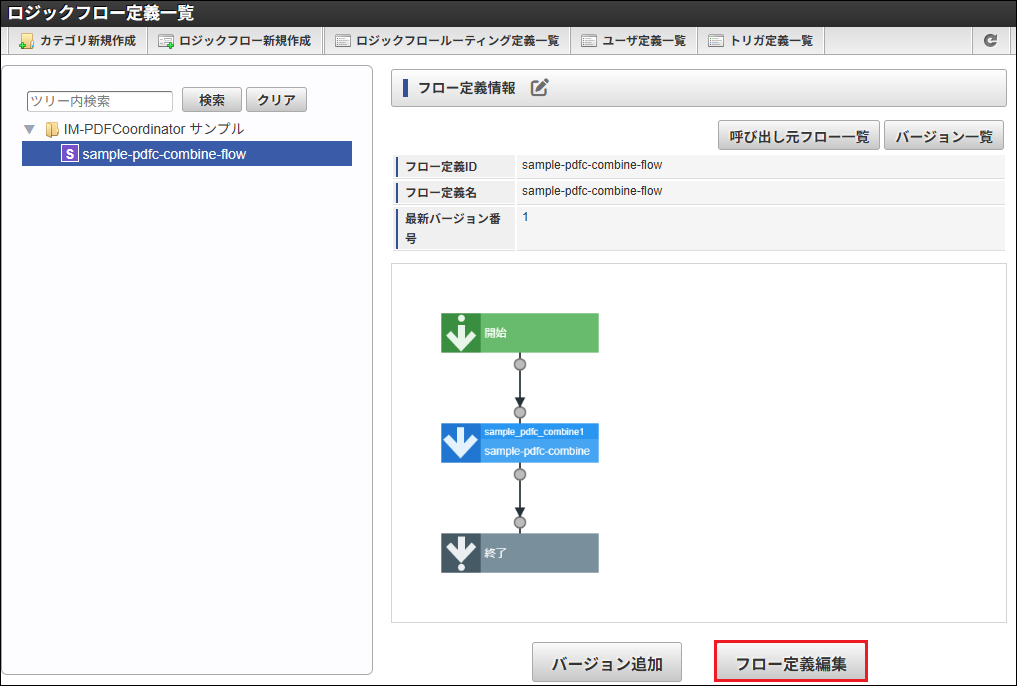The image size is (1017, 686).
Task: Click the トリガ定義一覧 list icon
Action: pos(716,41)
